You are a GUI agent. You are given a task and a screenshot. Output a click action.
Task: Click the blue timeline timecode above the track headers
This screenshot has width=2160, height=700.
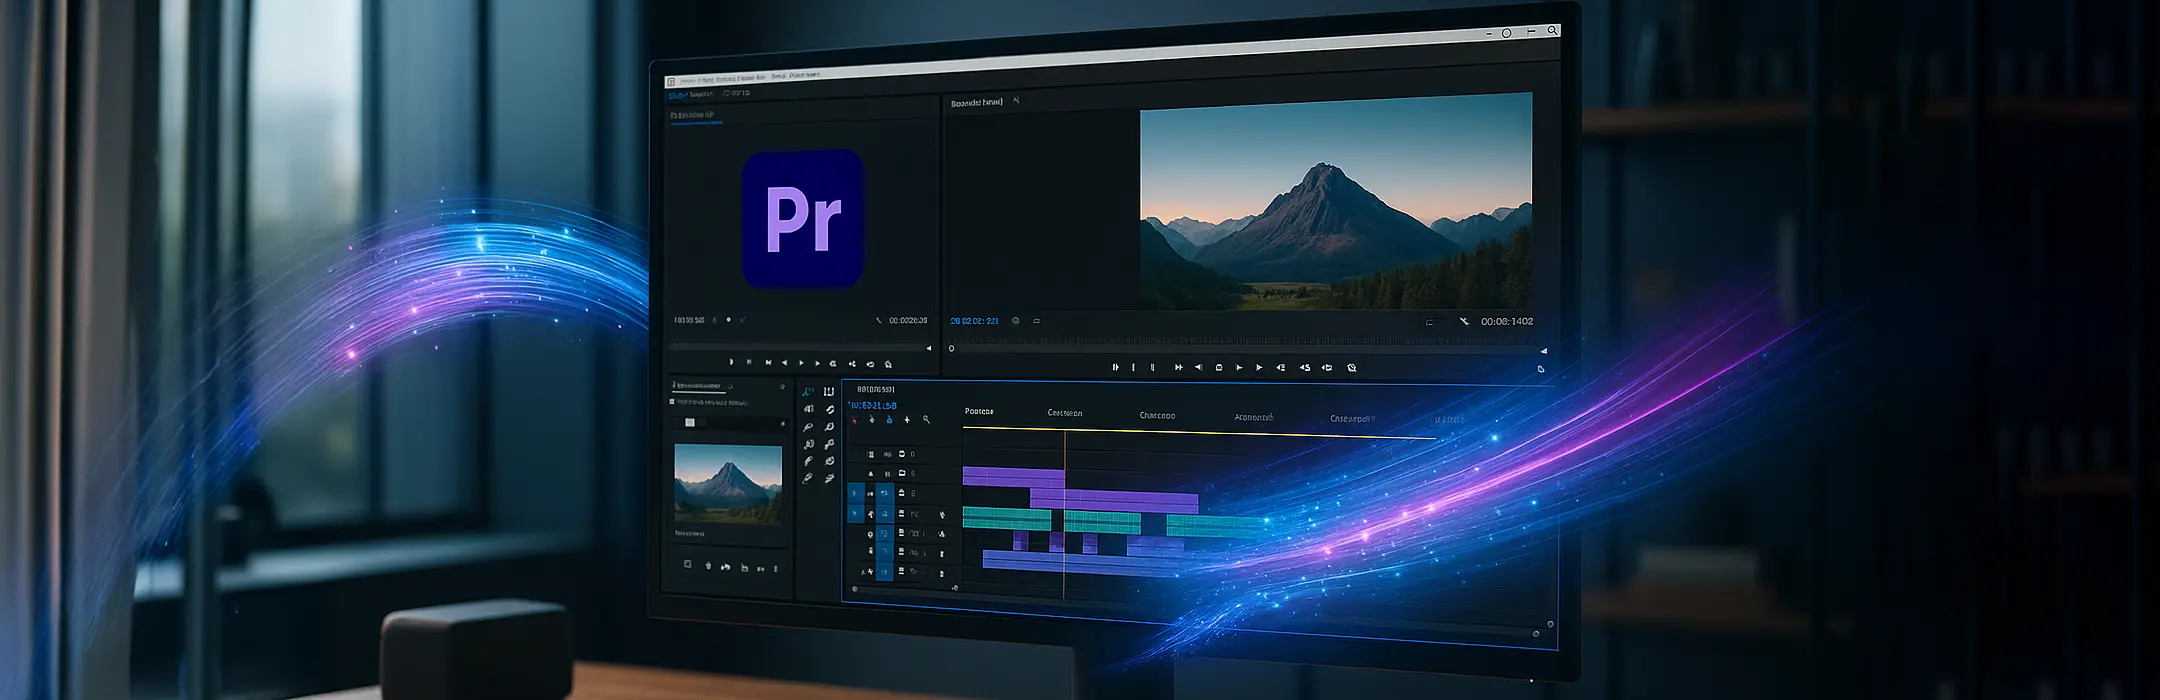click(x=872, y=405)
